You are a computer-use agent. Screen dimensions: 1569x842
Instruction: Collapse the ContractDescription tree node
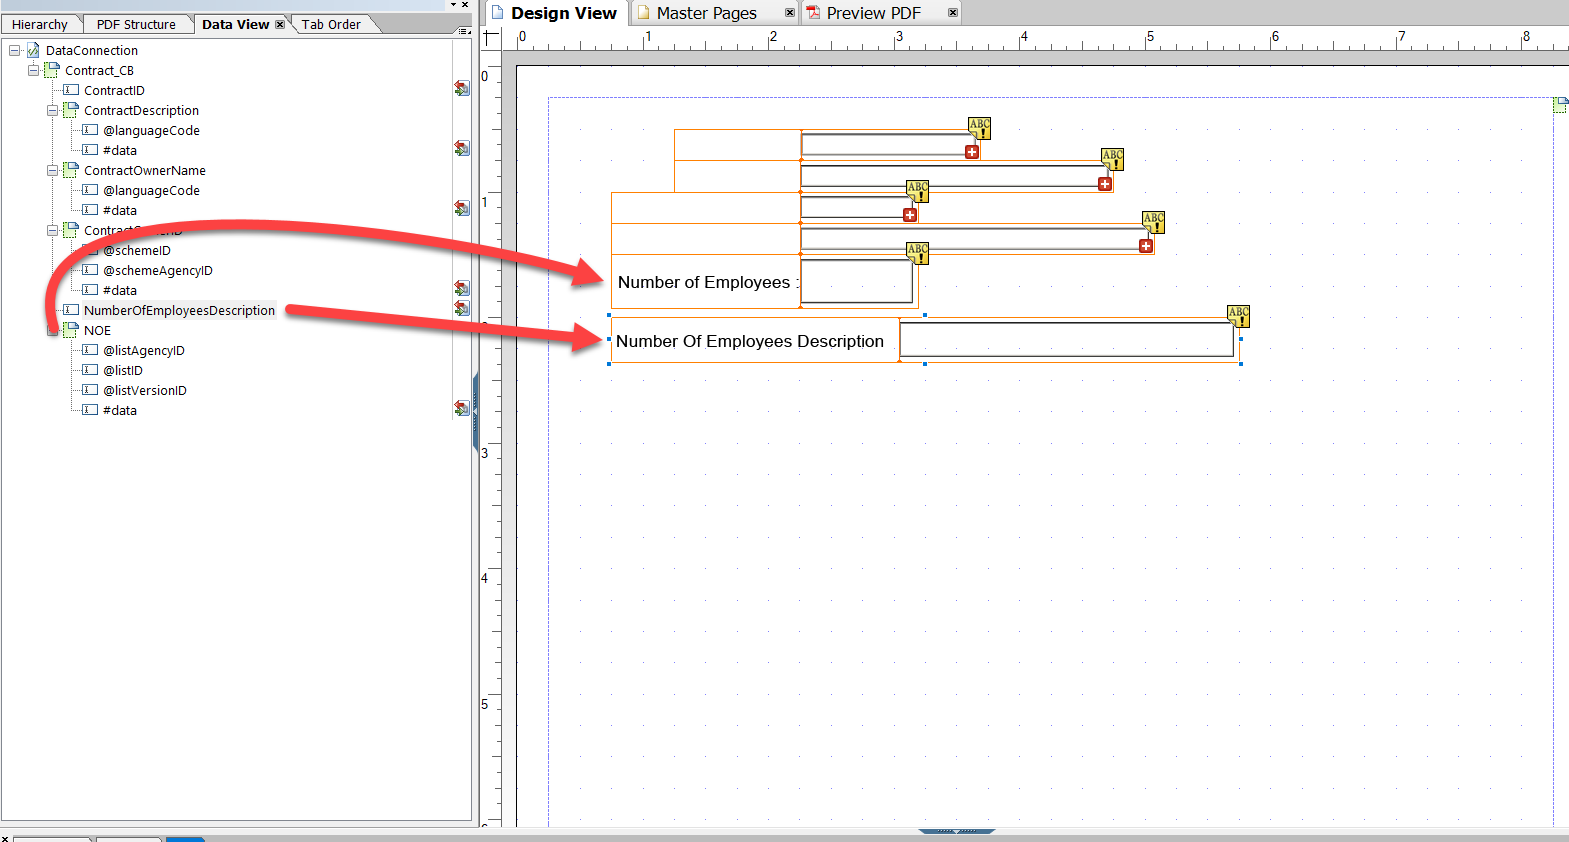[52, 110]
